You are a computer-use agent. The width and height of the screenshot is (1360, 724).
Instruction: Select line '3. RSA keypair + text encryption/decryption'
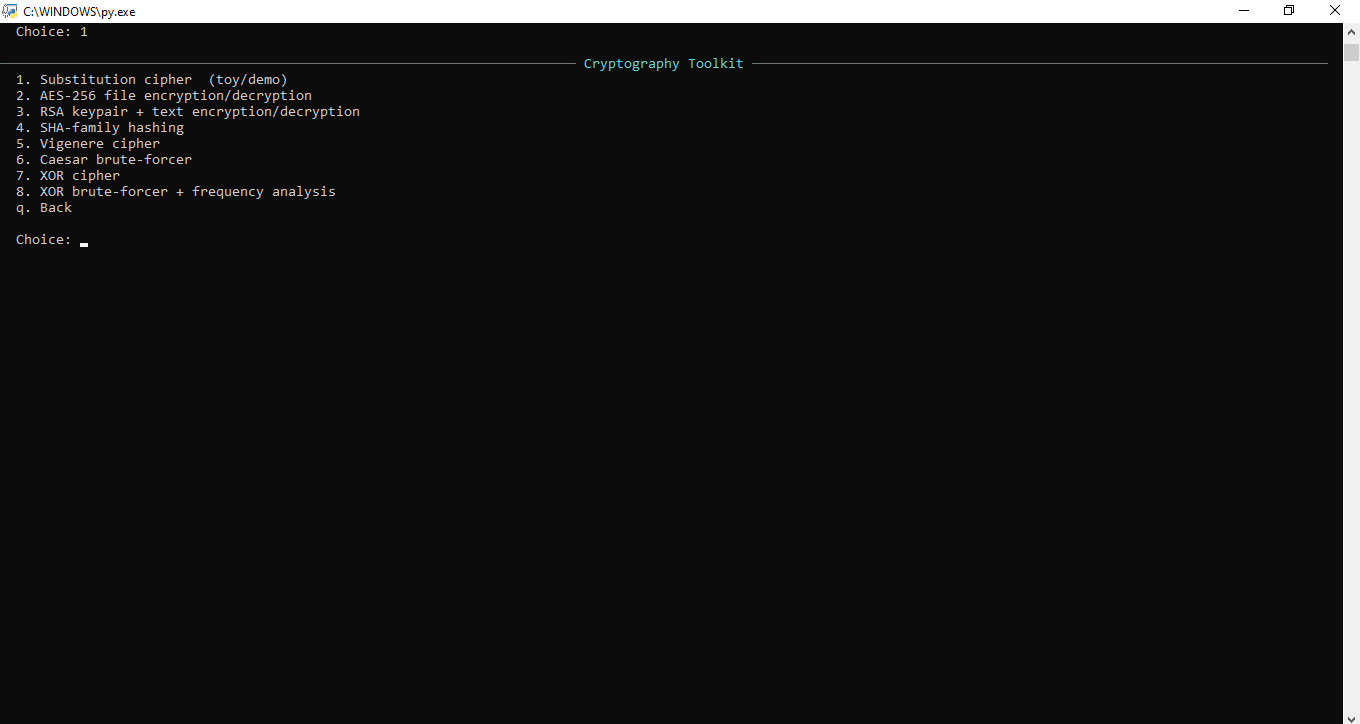[x=188, y=112]
